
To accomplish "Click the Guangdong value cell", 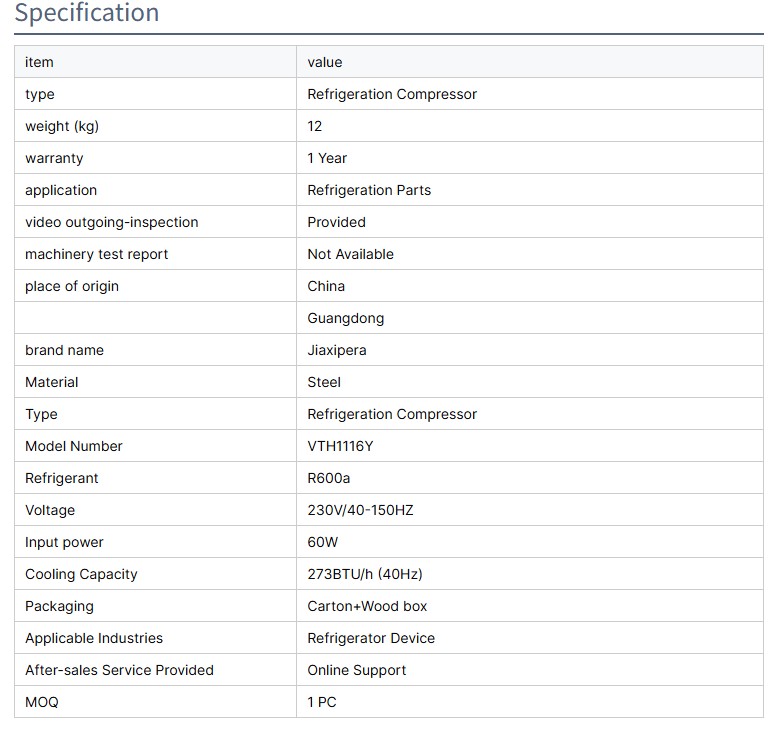I will point(345,318).
